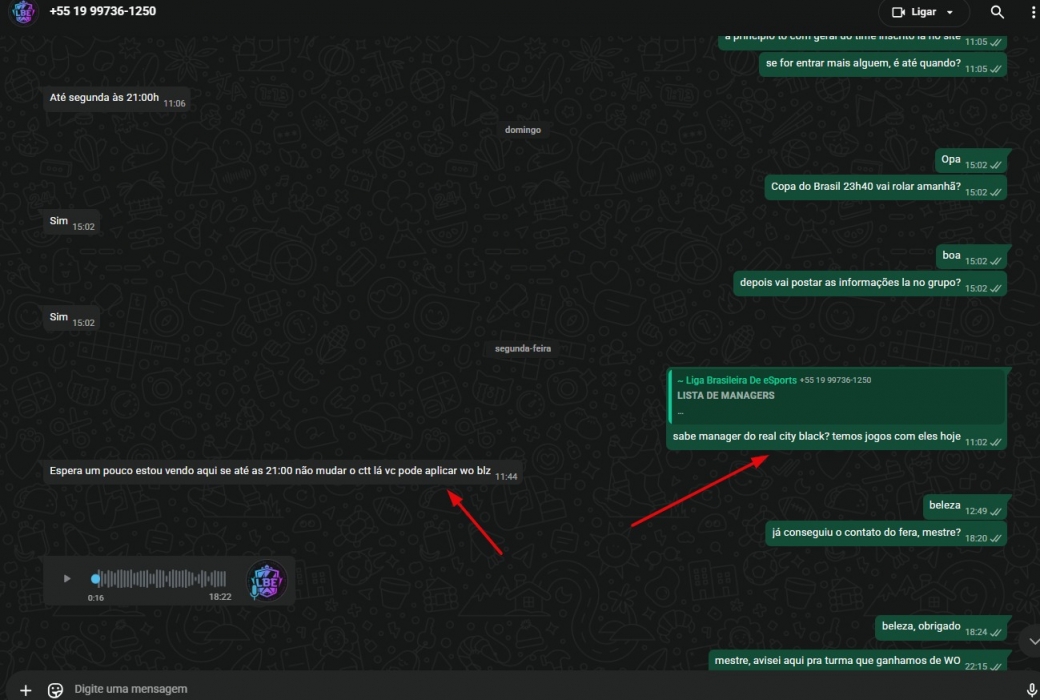Click the LBE avatar on voice message

[x=266, y=580]
